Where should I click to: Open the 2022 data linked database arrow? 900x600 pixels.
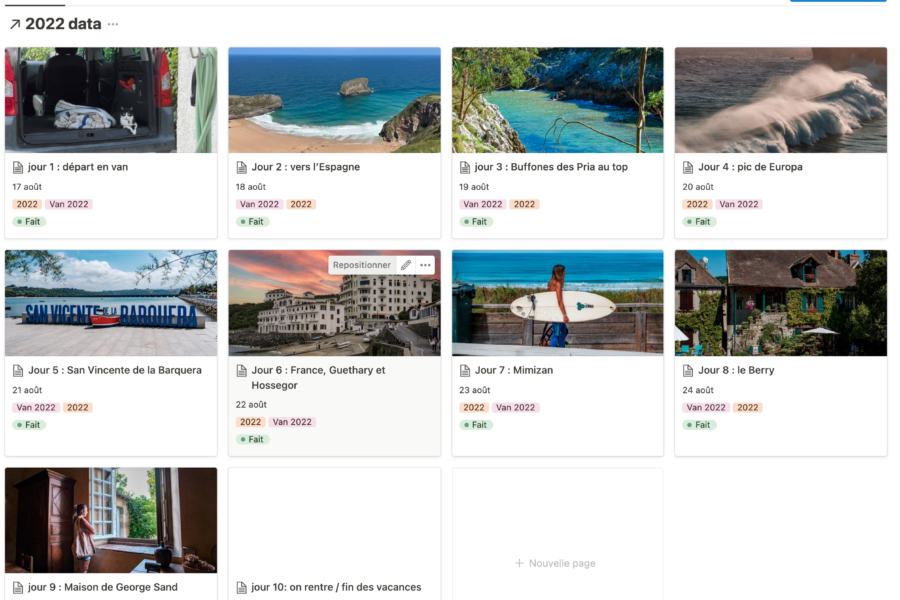(x=15, y=24)
